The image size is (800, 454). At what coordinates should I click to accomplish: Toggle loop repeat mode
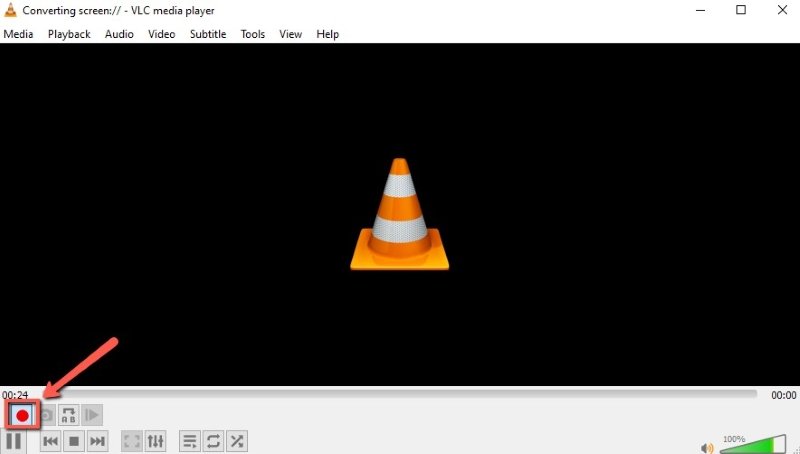pos(213,441)
